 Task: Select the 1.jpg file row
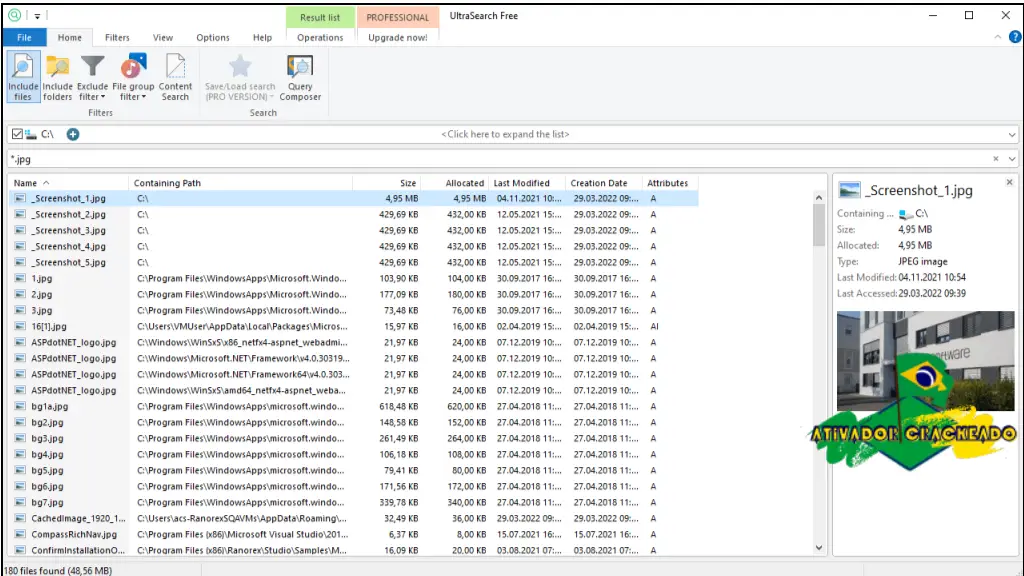tap(353, 278)
